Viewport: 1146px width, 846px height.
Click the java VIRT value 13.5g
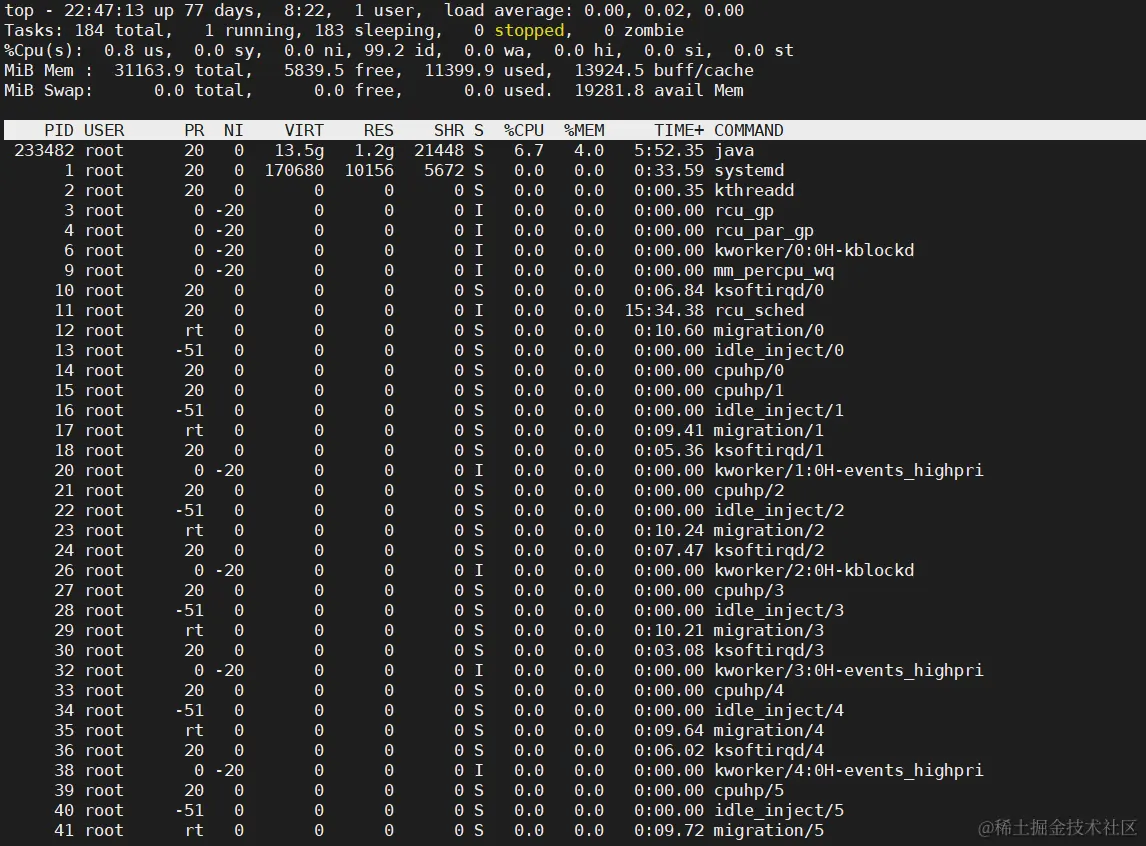(x=299, y=150)
